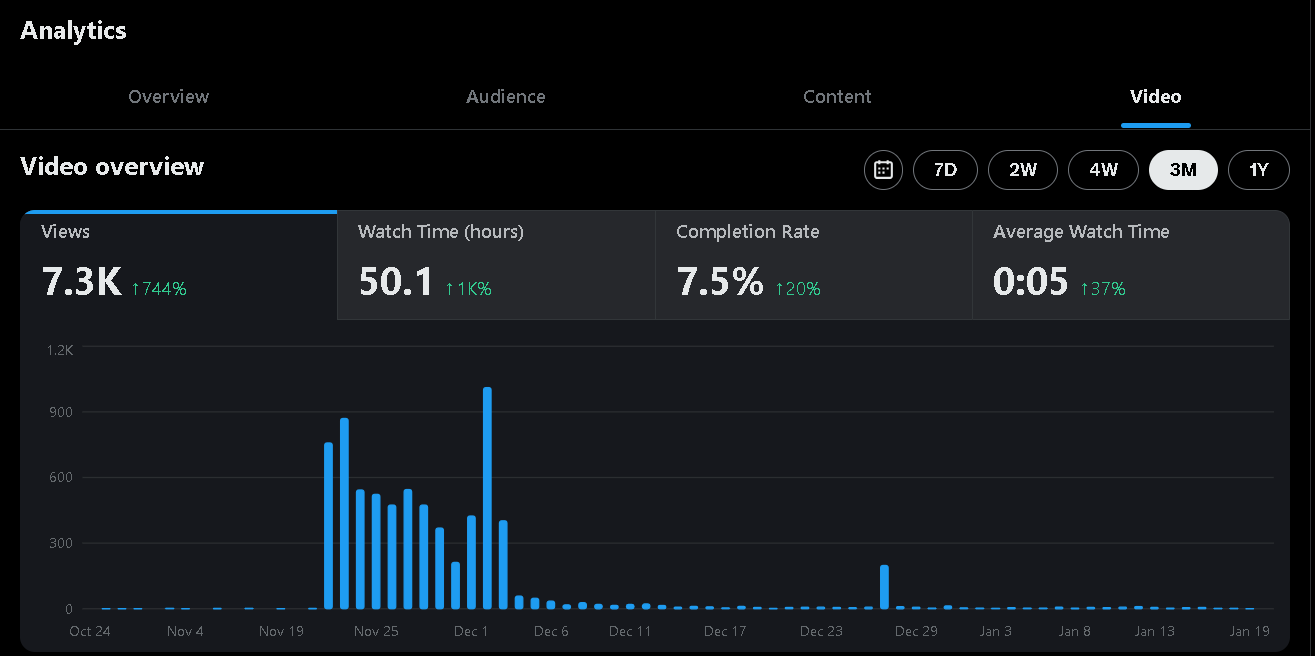The height and width of the screenshot is (656, 1315).
Task: Switch to the Content tab
Action: 837,96
